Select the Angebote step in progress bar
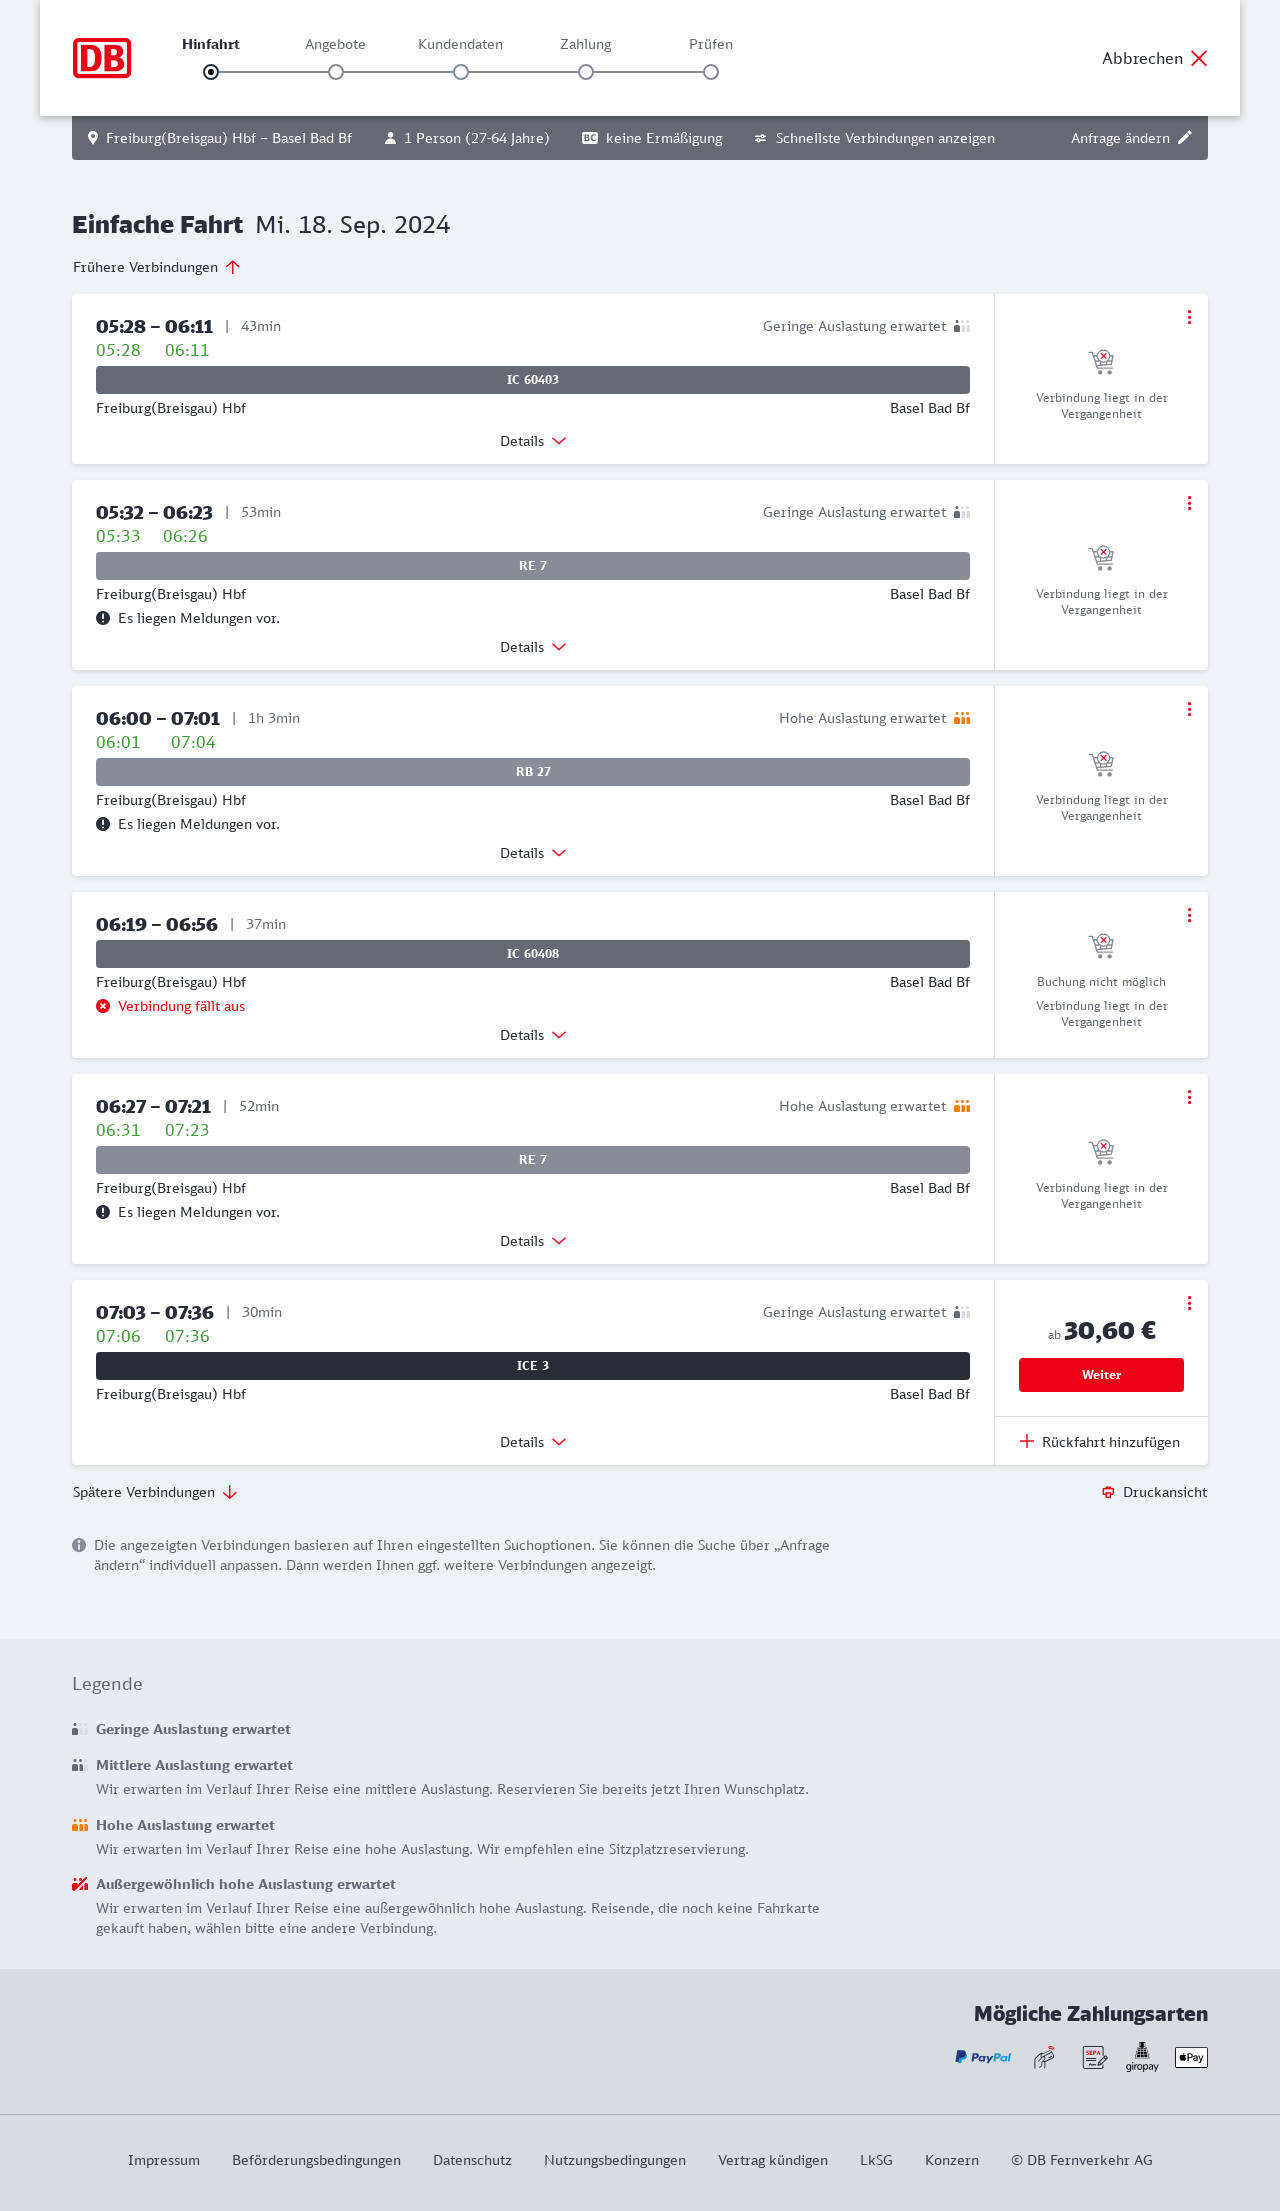 click(336, 72)
